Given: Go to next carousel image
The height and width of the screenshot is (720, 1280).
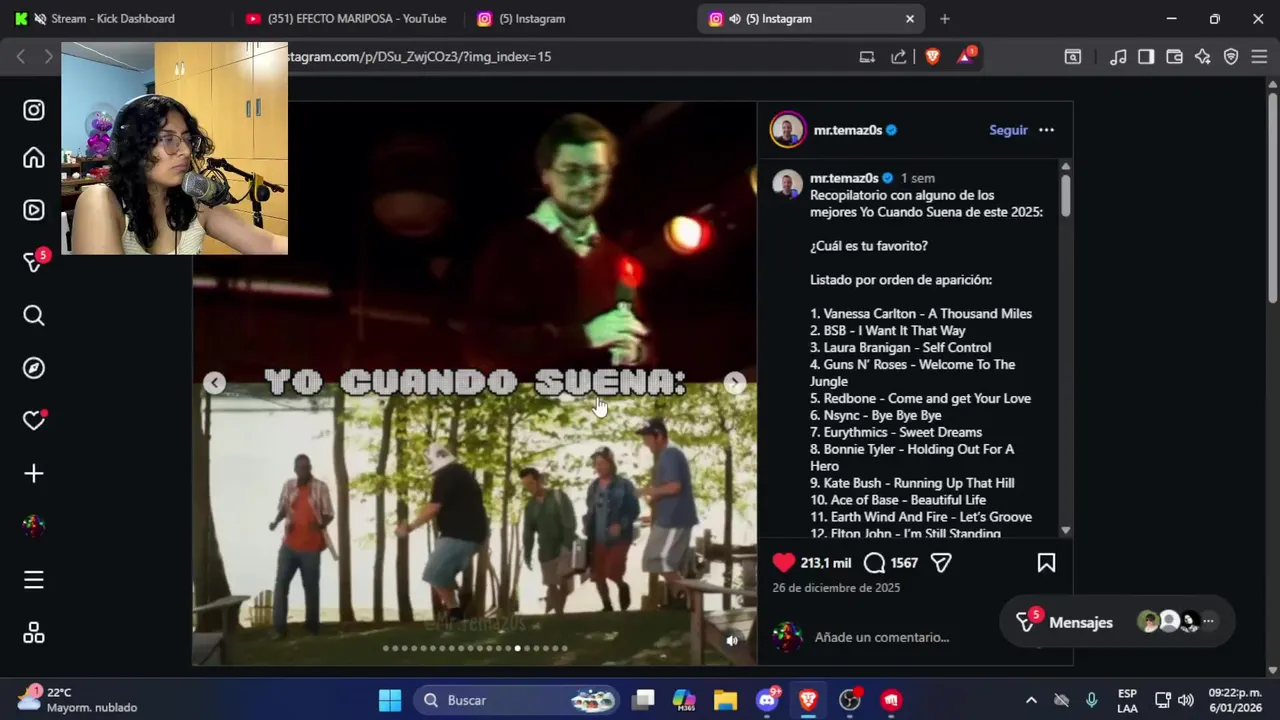Looking at the screenshot, I should point(735,383).
